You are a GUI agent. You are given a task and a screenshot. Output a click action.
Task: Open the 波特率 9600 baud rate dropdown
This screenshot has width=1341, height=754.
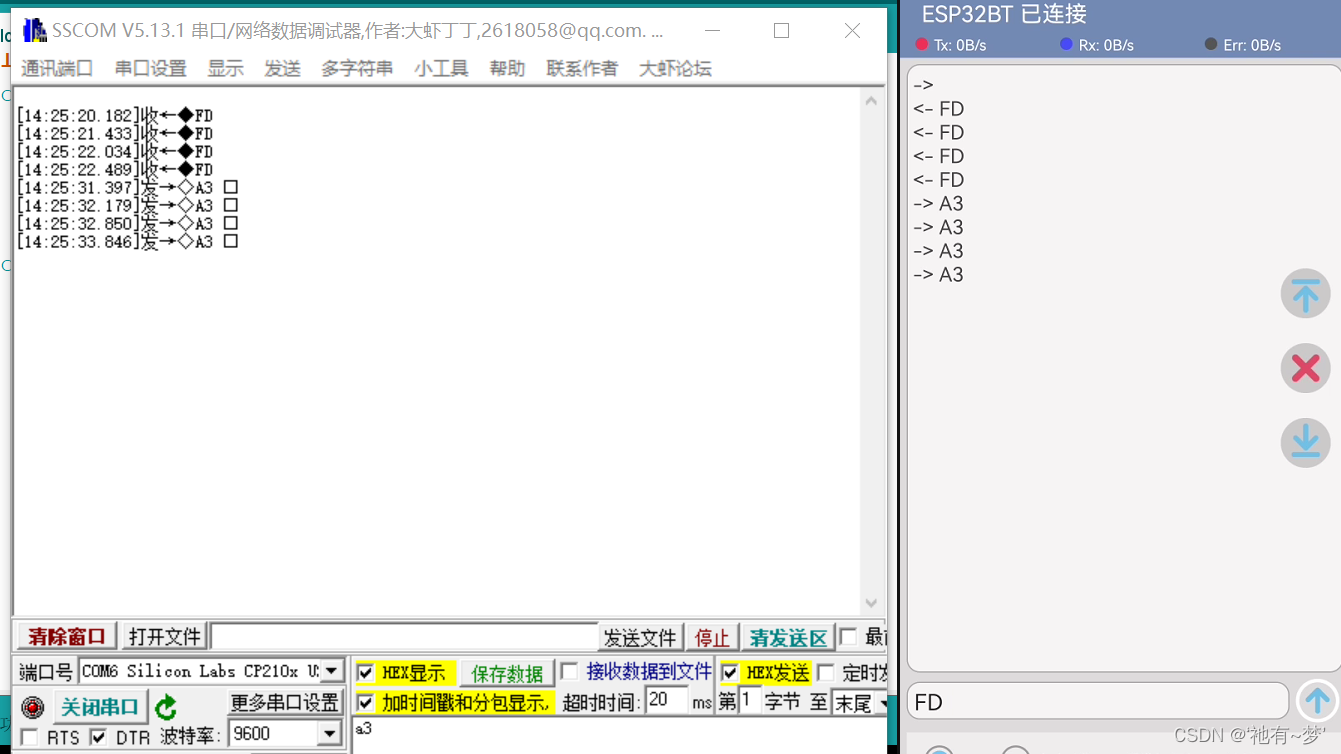(x=331, y=734)
